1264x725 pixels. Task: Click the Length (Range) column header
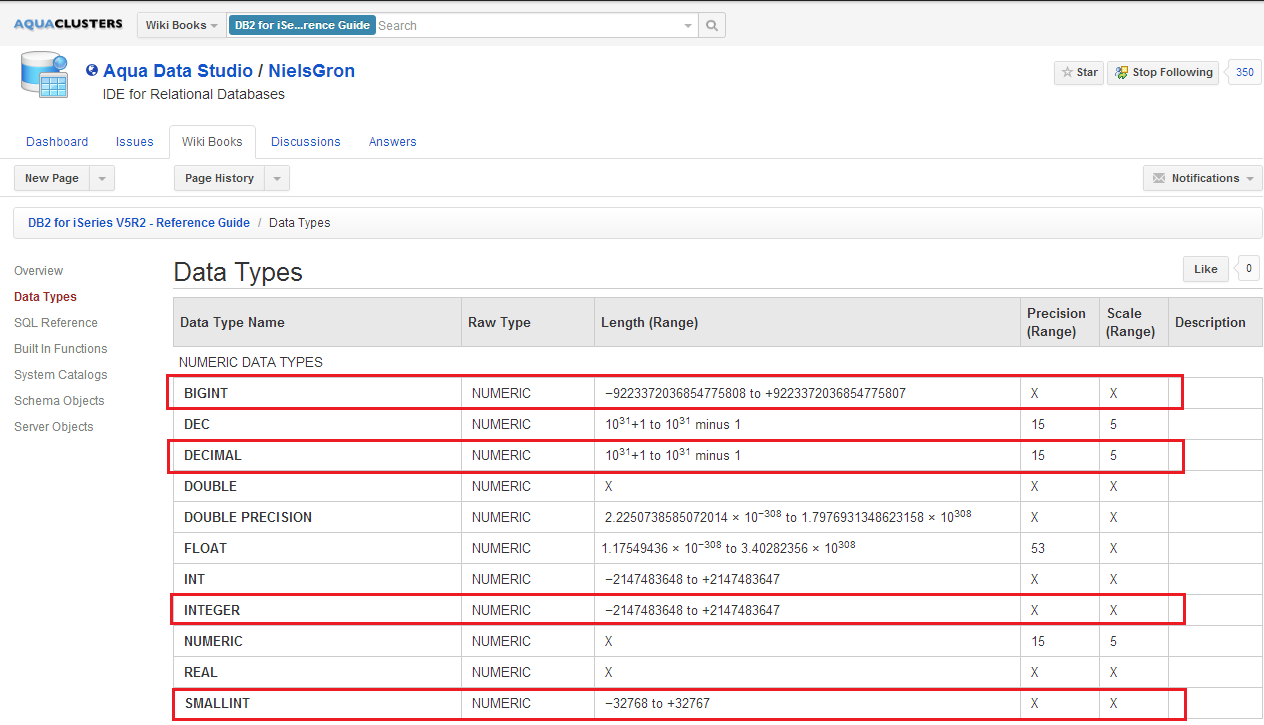[x=807, y=322]
